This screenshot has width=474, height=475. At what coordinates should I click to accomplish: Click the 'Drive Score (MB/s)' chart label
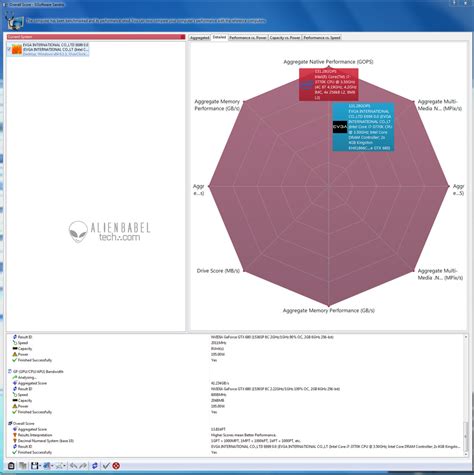(x=218, y=271)
